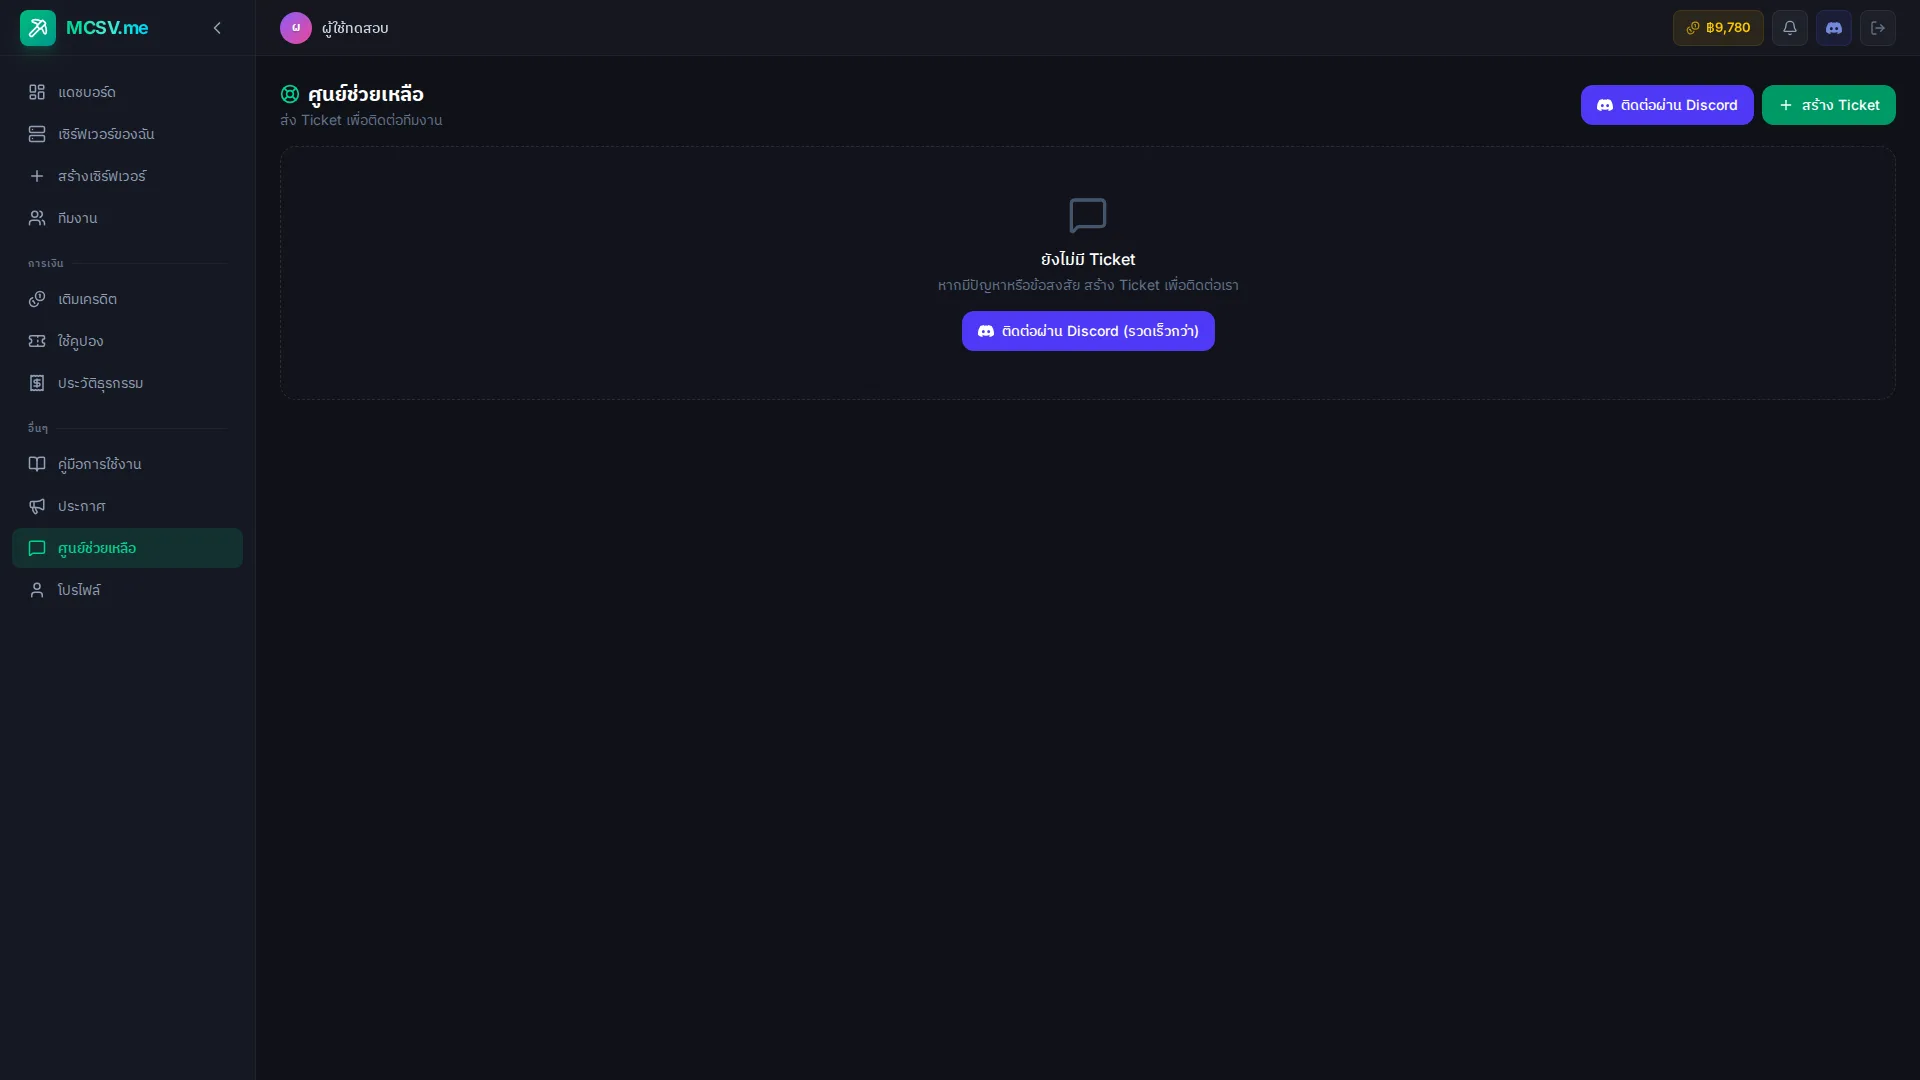Collapse the sidebar with chevron arrow
This screenshot has height=1080, width=1920.
(217, 28)
